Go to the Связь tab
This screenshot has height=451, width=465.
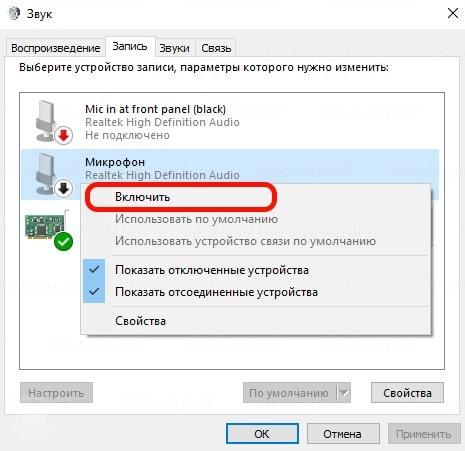coord(216,48)
